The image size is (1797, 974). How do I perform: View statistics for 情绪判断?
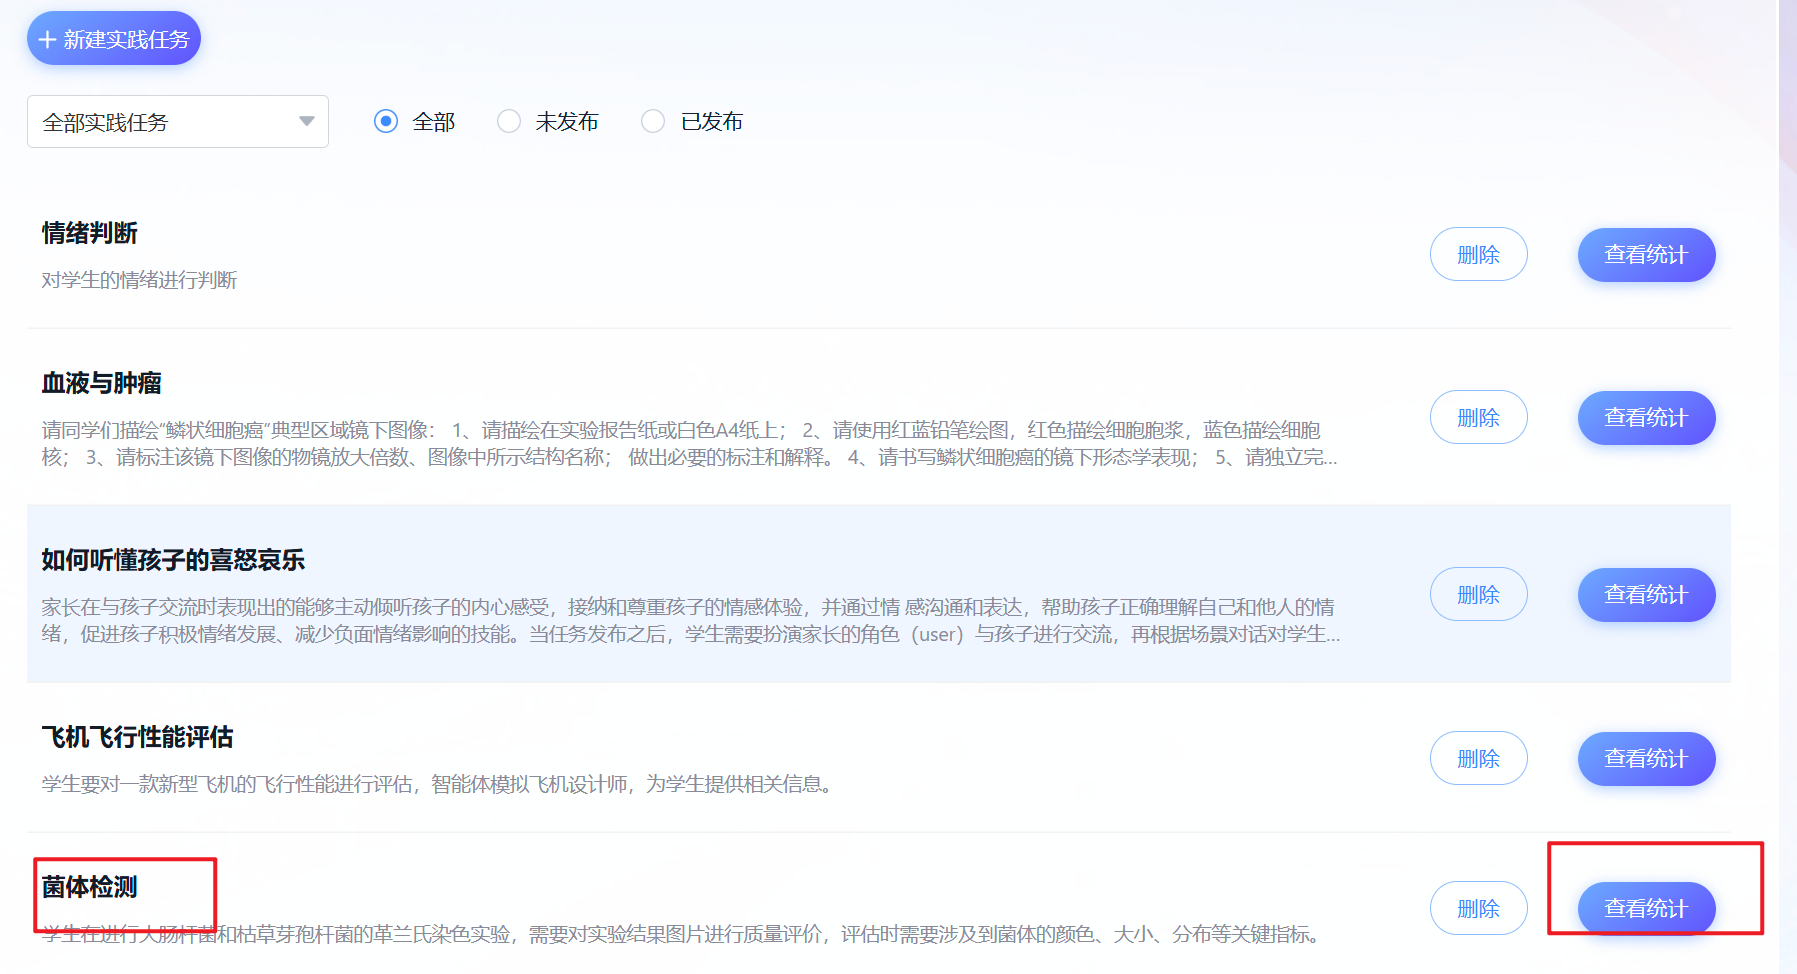point(1645,255)
